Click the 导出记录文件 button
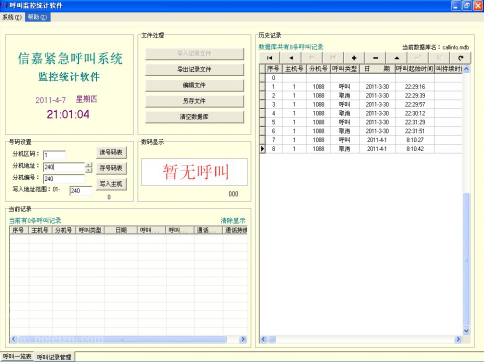 point(194,69)
